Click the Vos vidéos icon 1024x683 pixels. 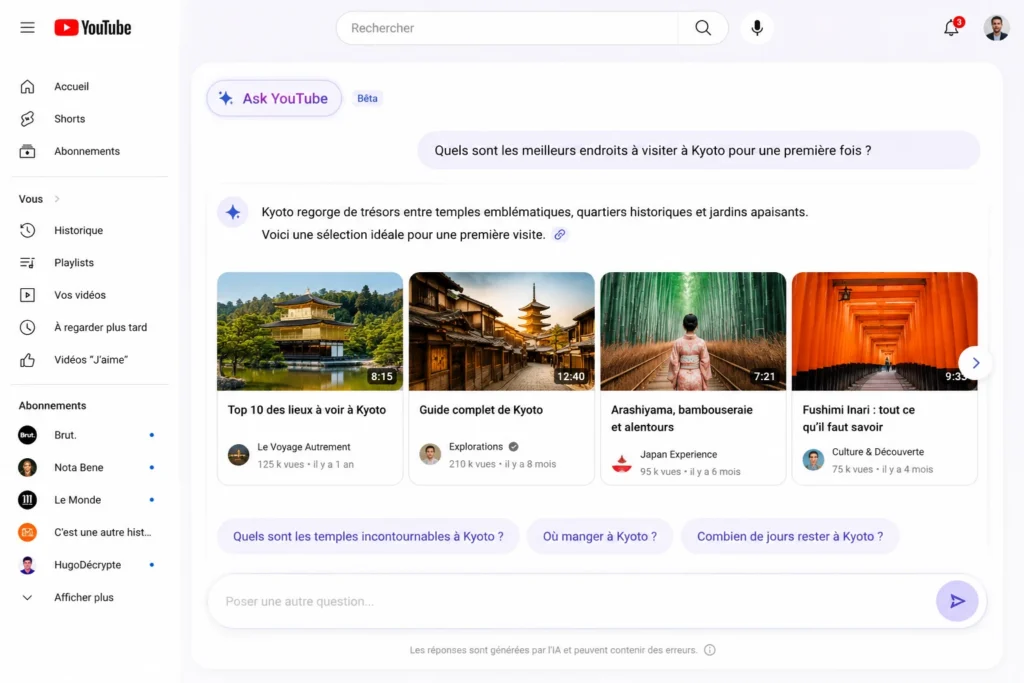point(27,295)
